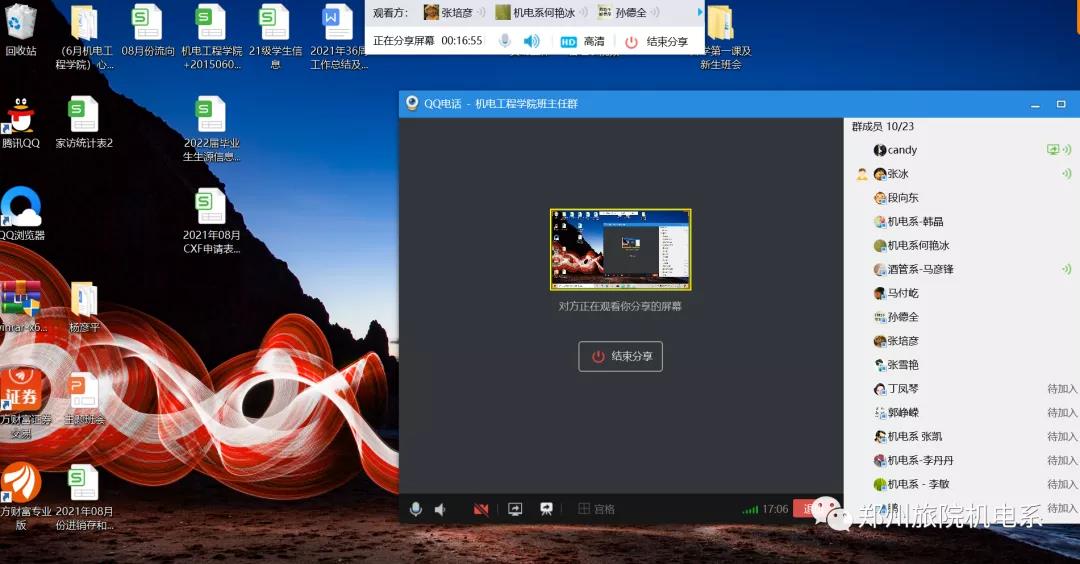Open the 回收站 recycle bin
Screen dimensions: 1080x564
tap(21, 30)
